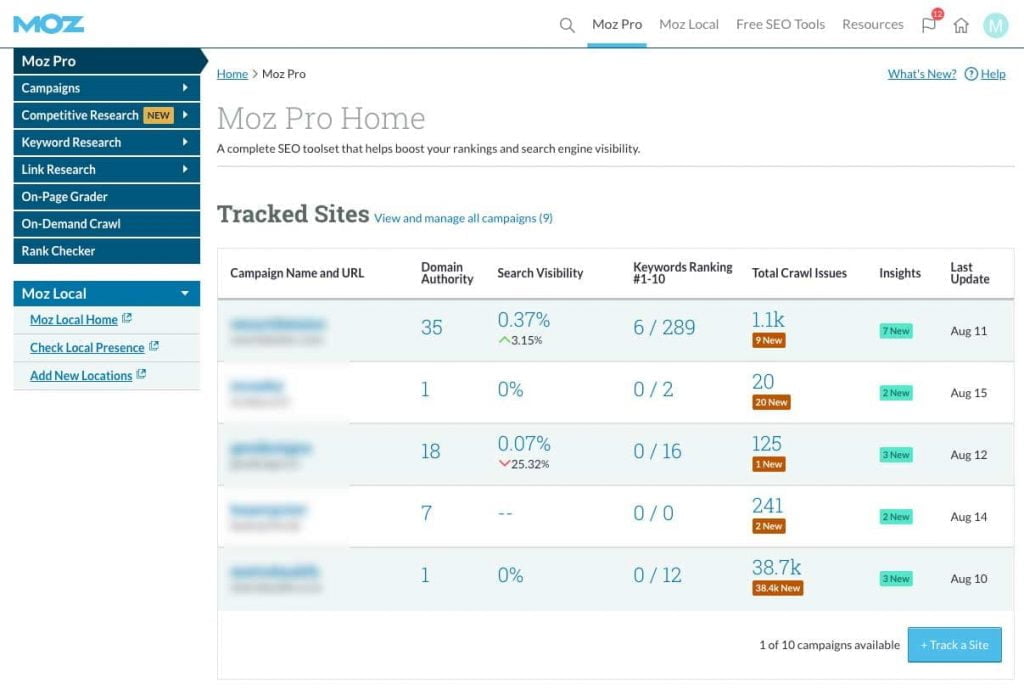Image resolution: width=1024 pixels, height=689 pixels.
Task: Click the 38.7k total crawl issues value
Action: pos(776,568)
